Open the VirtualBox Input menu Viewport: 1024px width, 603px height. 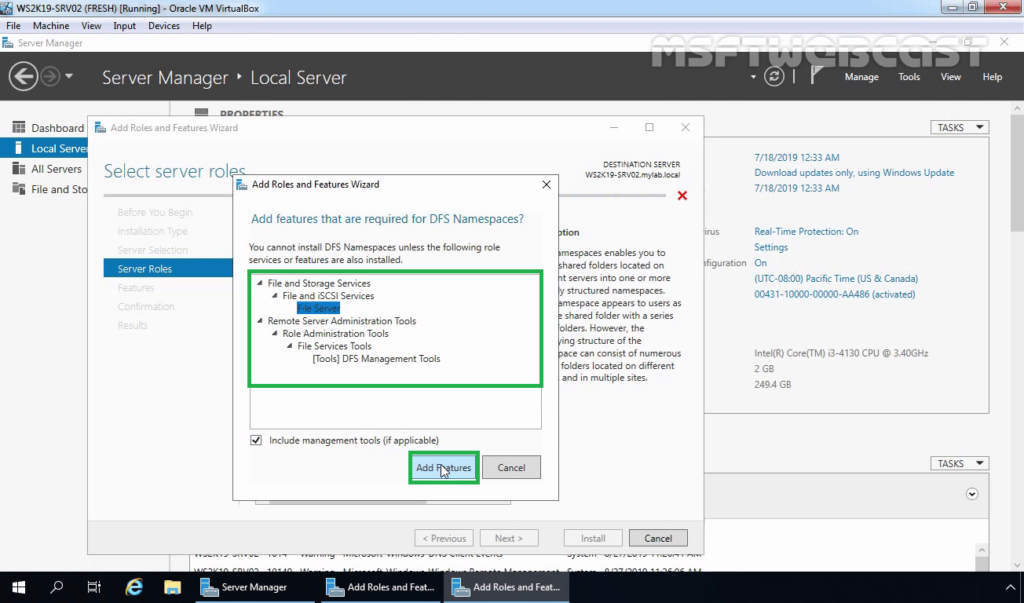pos(124,25)
